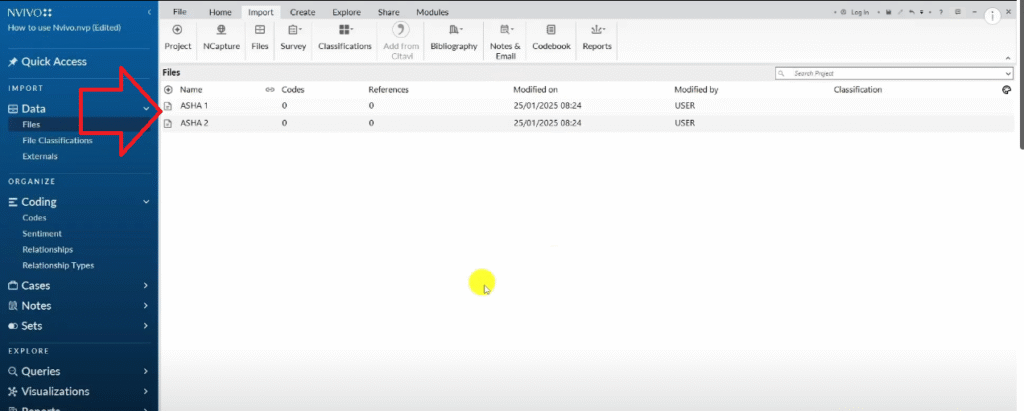
Task: Click the add circle icon in list header
Action: click(168, 90)
